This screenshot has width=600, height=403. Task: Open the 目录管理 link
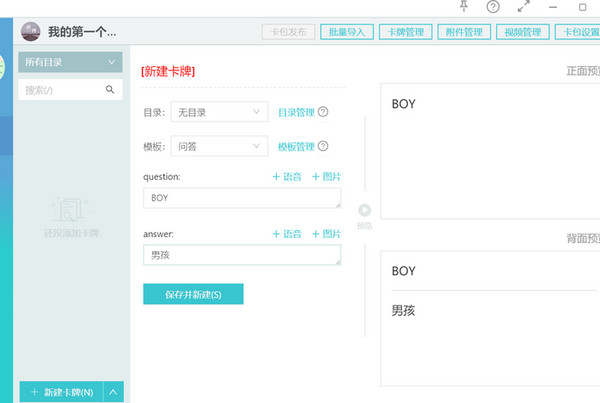tap(295, 112)
